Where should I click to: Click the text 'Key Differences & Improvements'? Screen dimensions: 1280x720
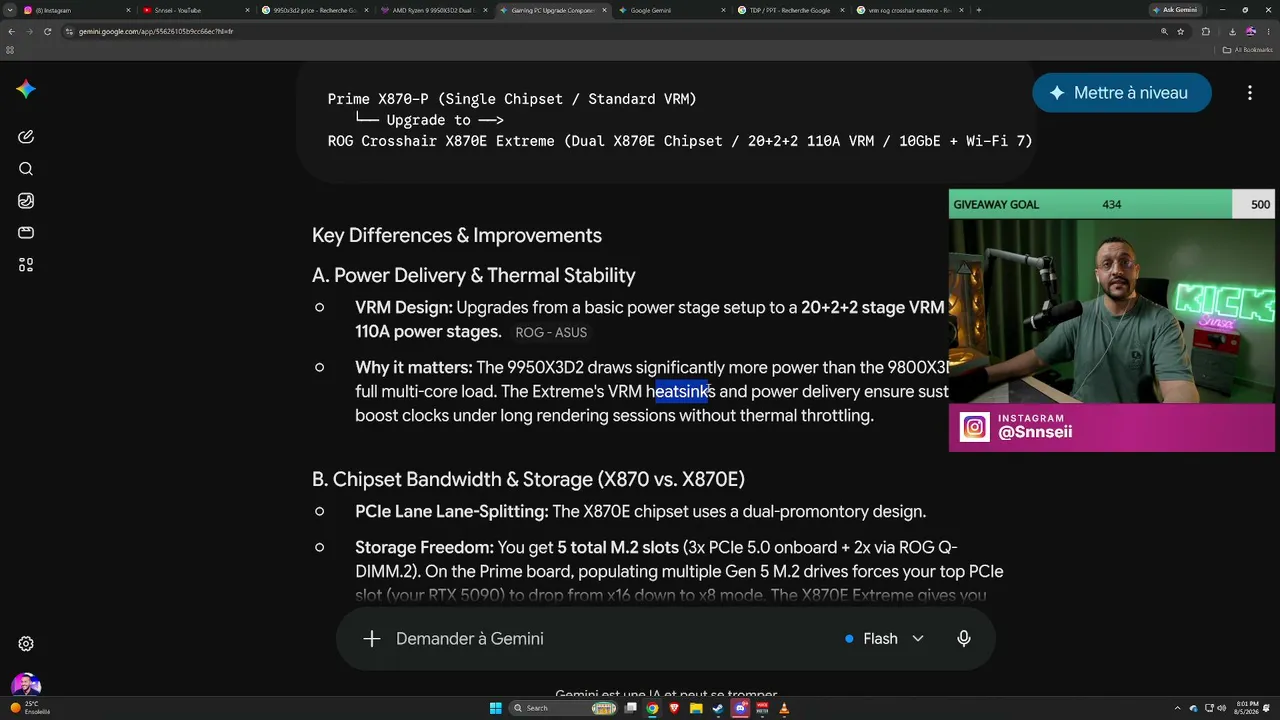pyautogui.click(x=457, y=236)
